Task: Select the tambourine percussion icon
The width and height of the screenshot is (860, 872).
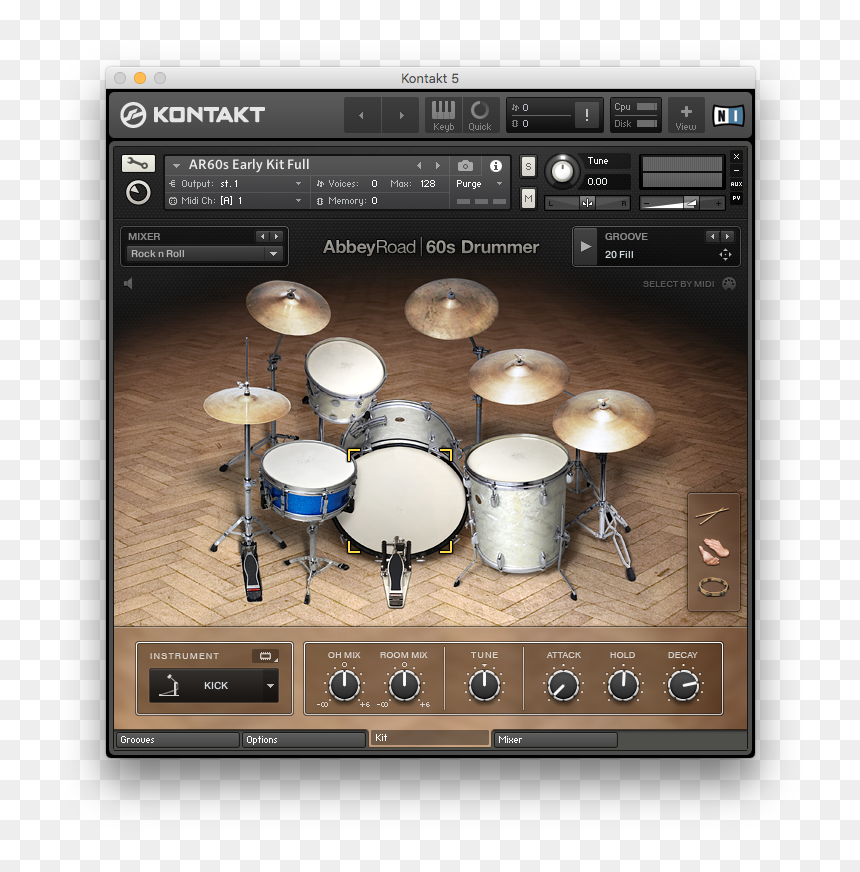Action: (713, 587)
